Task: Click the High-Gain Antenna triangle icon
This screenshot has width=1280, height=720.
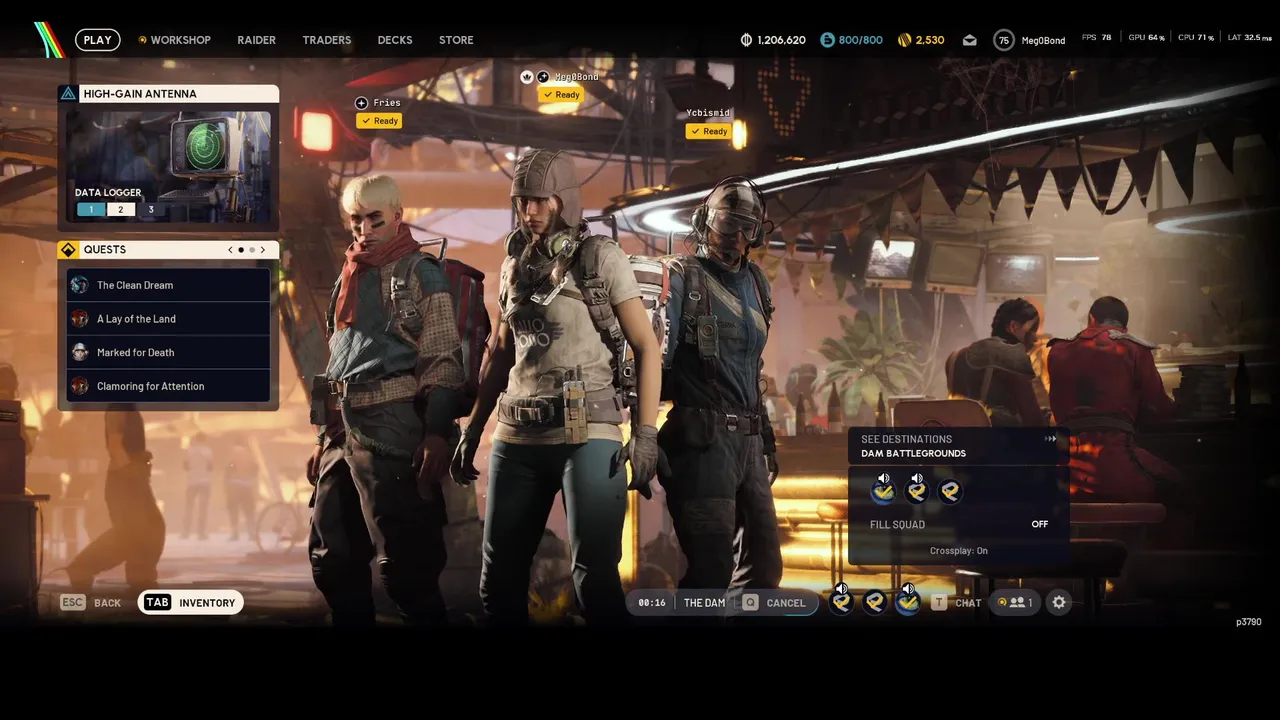Action: pyautogui.click(x=68, y=93)
